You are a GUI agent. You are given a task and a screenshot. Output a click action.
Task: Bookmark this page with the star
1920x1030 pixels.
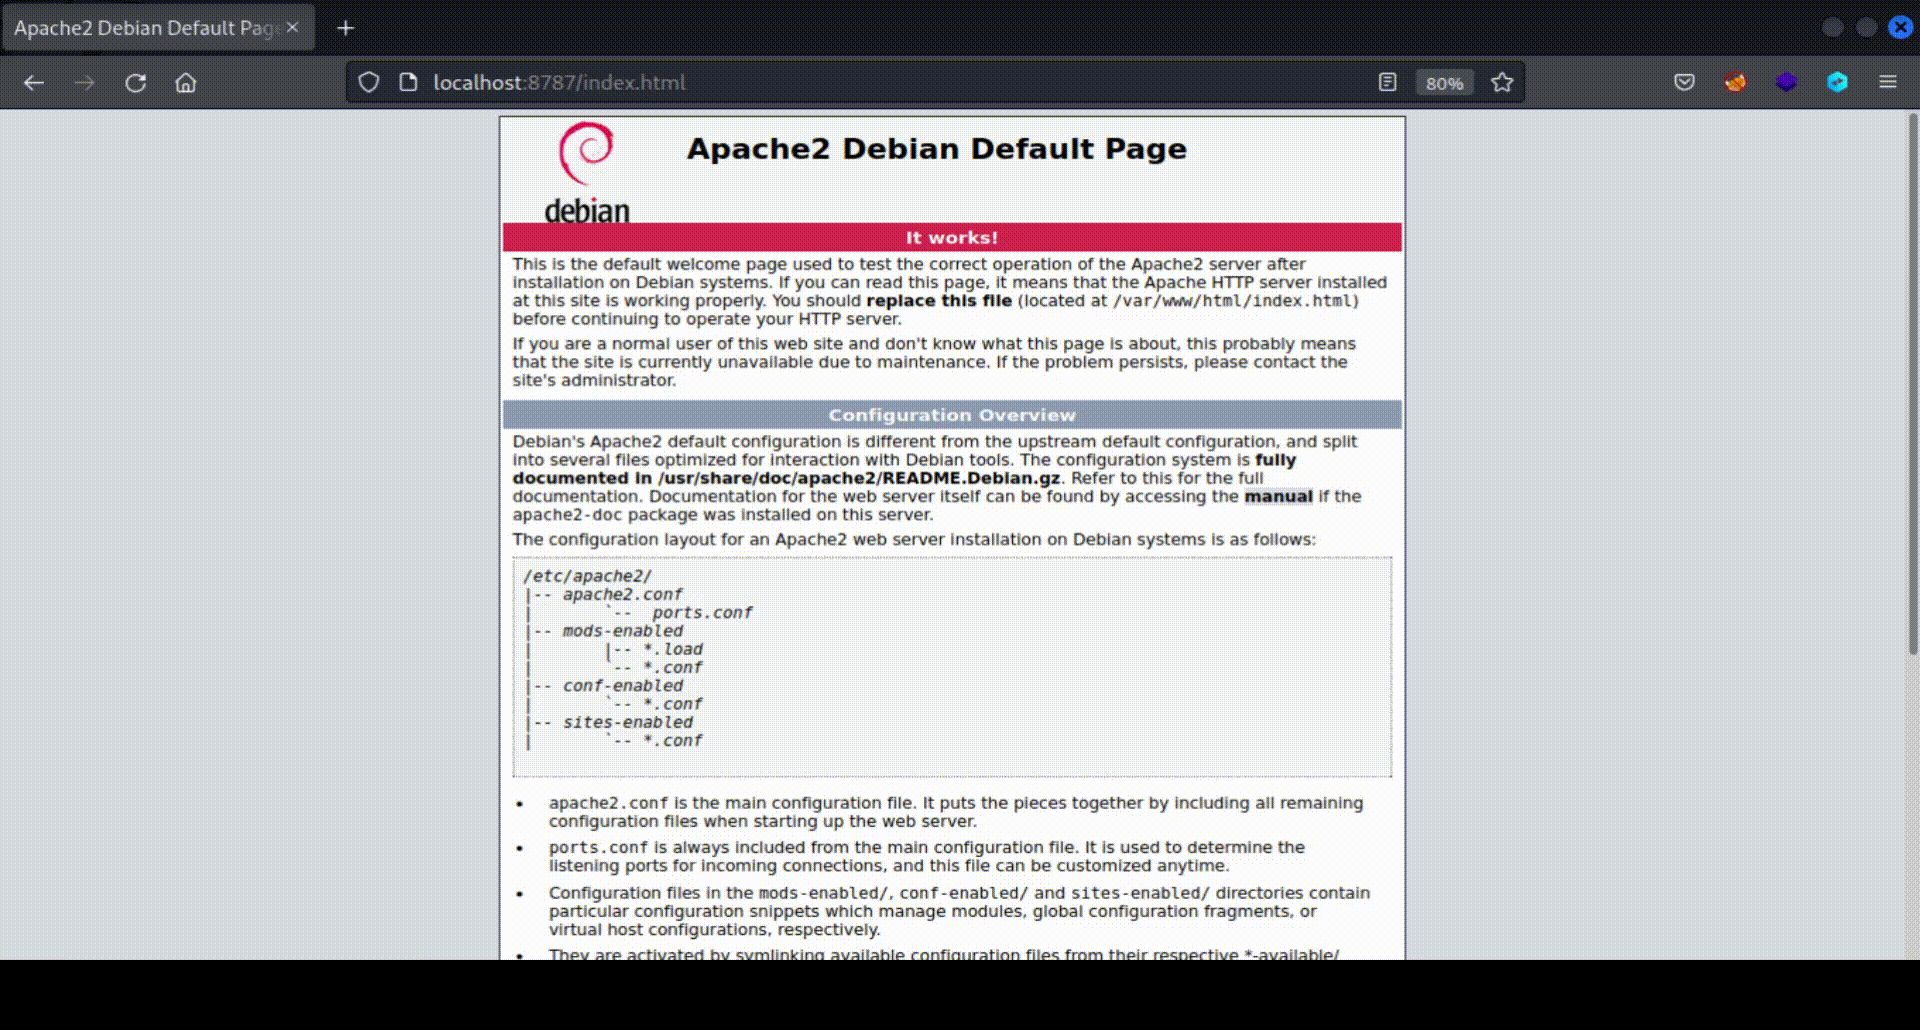(x=1502, y=83)
